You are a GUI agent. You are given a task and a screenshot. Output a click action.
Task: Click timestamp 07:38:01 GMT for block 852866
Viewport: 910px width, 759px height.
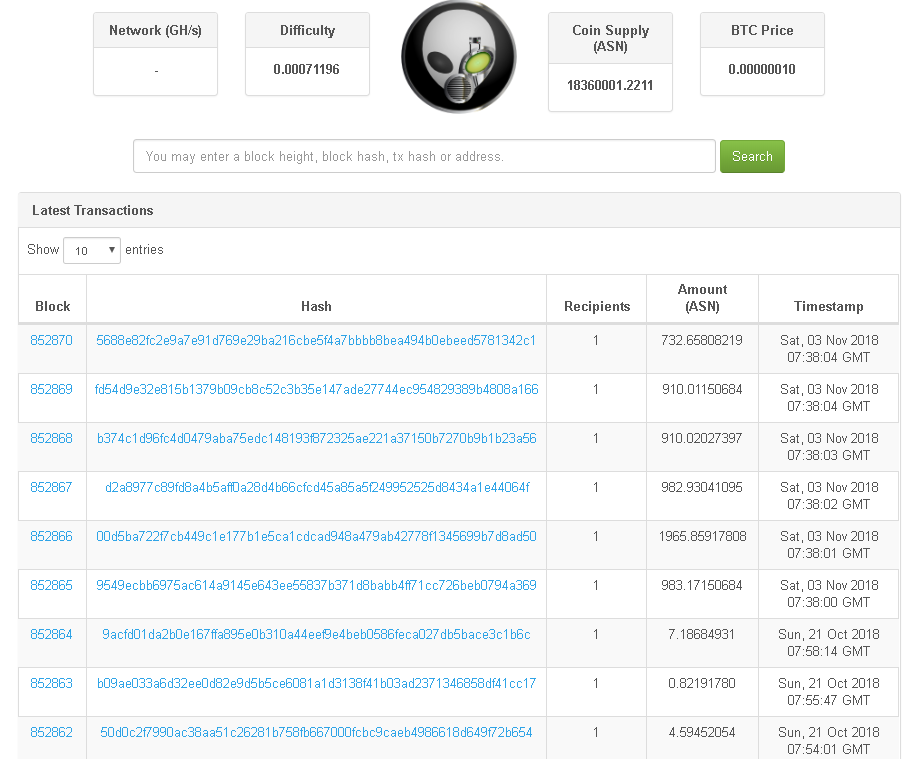pos(828,554)
